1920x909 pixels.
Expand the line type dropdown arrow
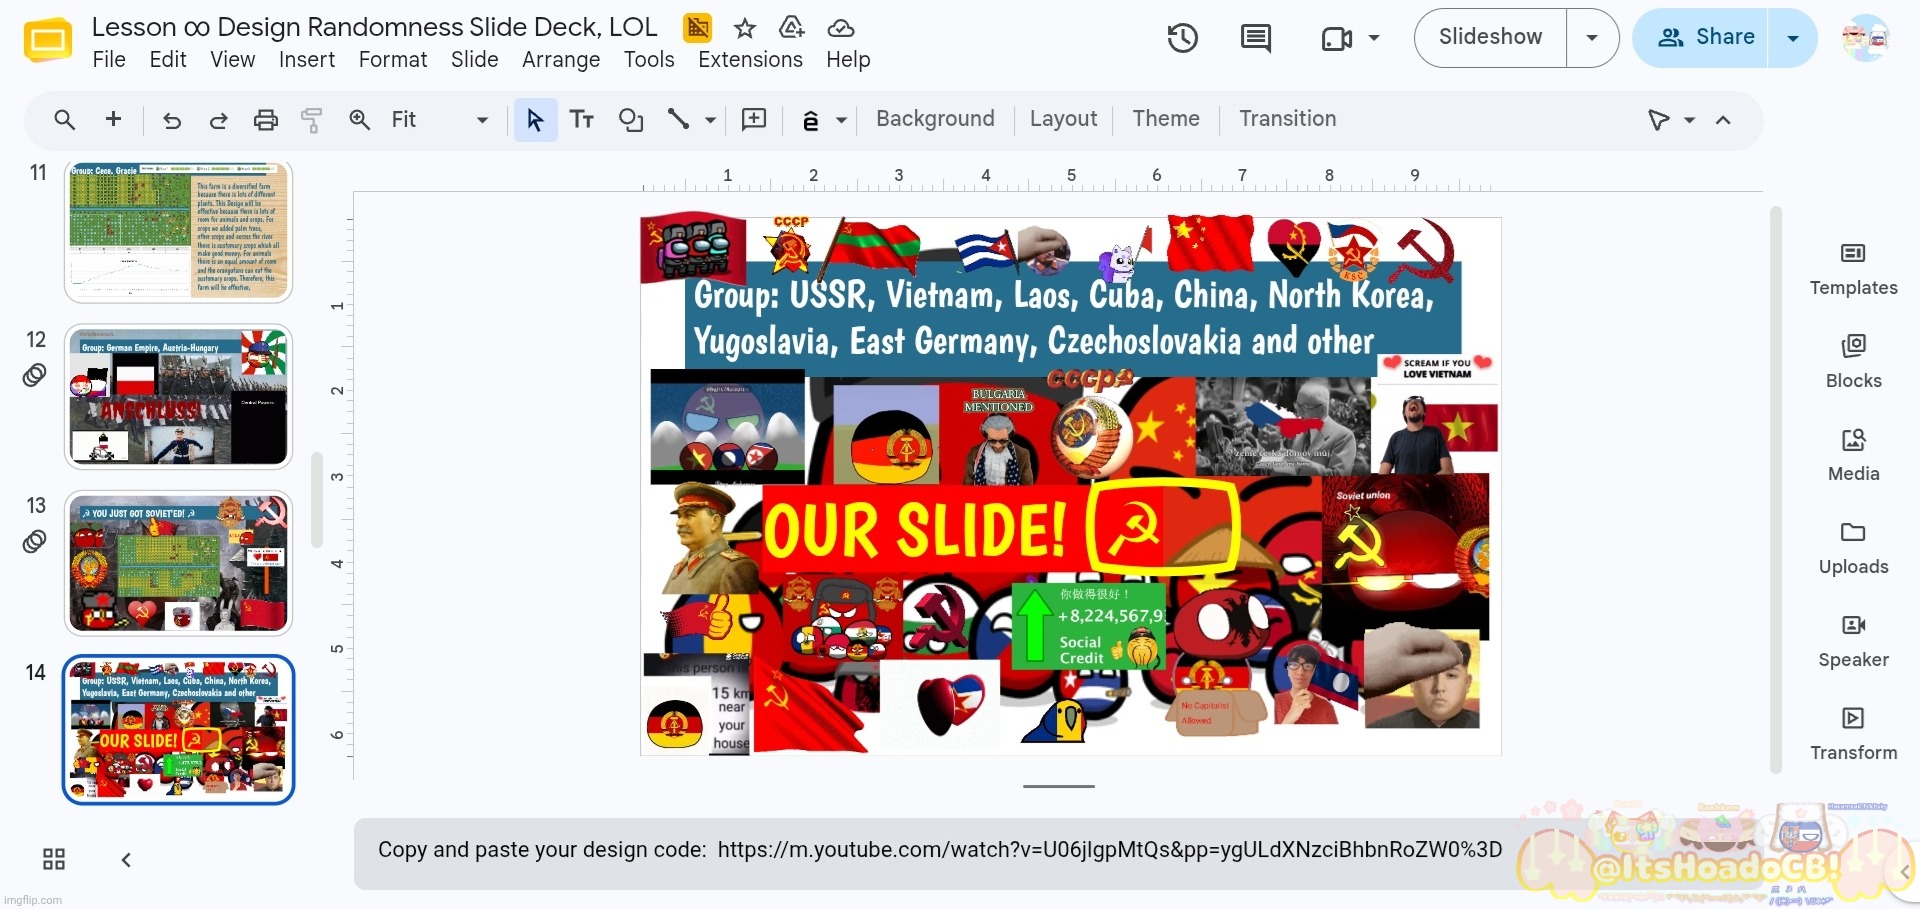click(710, 120)
